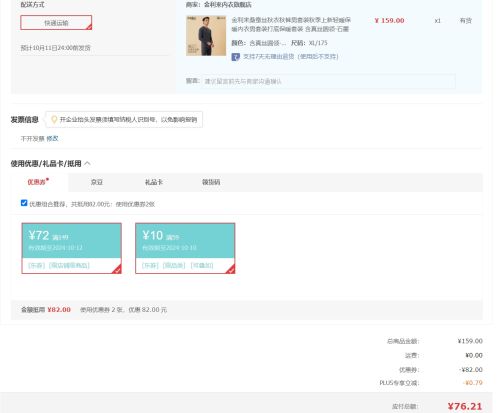Screen dimensions: 500x413
Task: Click the red checkmark corner on ¥72 coupon
Action: (x=117, y=269)
